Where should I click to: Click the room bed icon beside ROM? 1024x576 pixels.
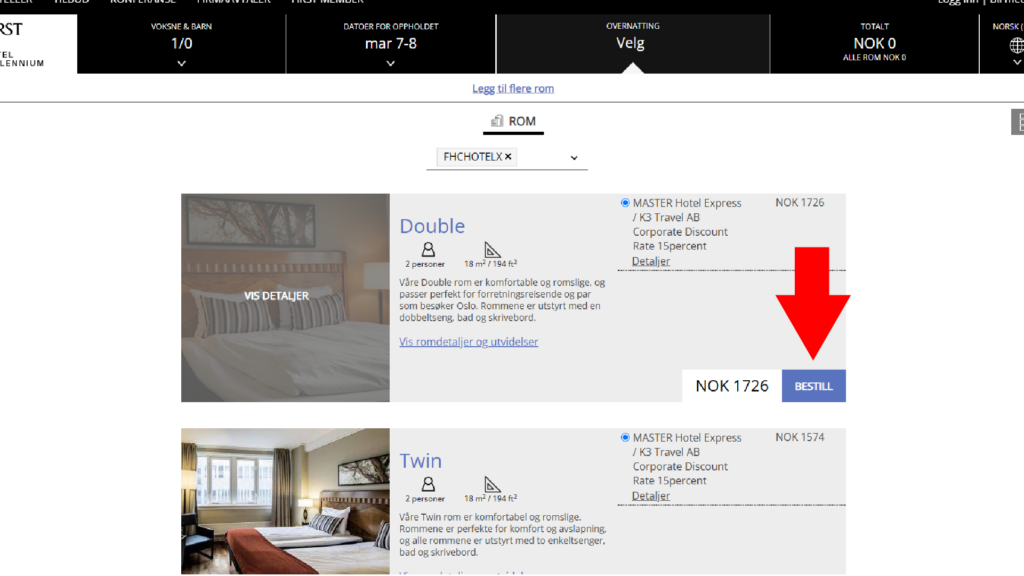497,121
